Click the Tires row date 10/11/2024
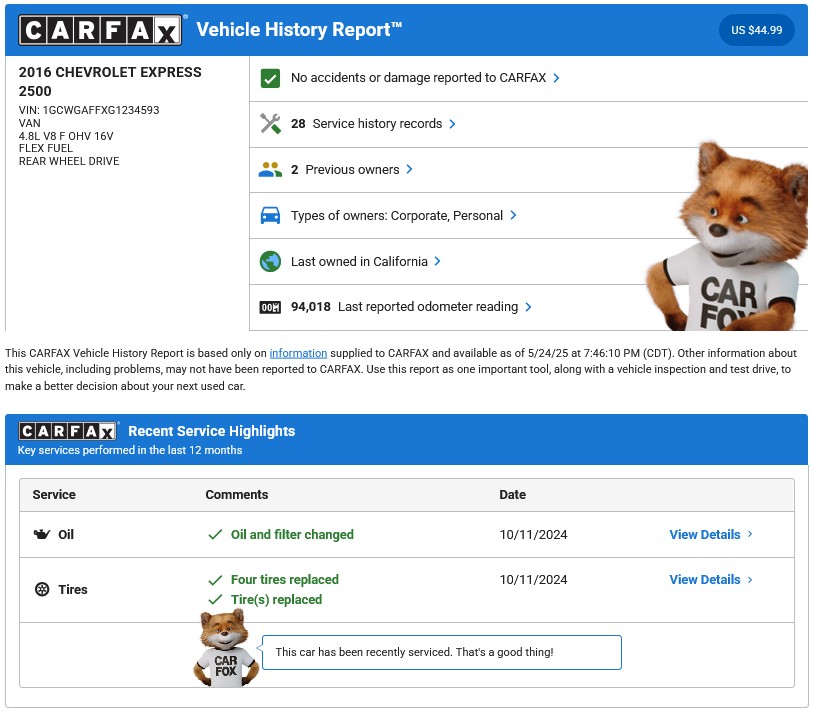This screenshot has width=813, height=713. click(x=534, y=580)
